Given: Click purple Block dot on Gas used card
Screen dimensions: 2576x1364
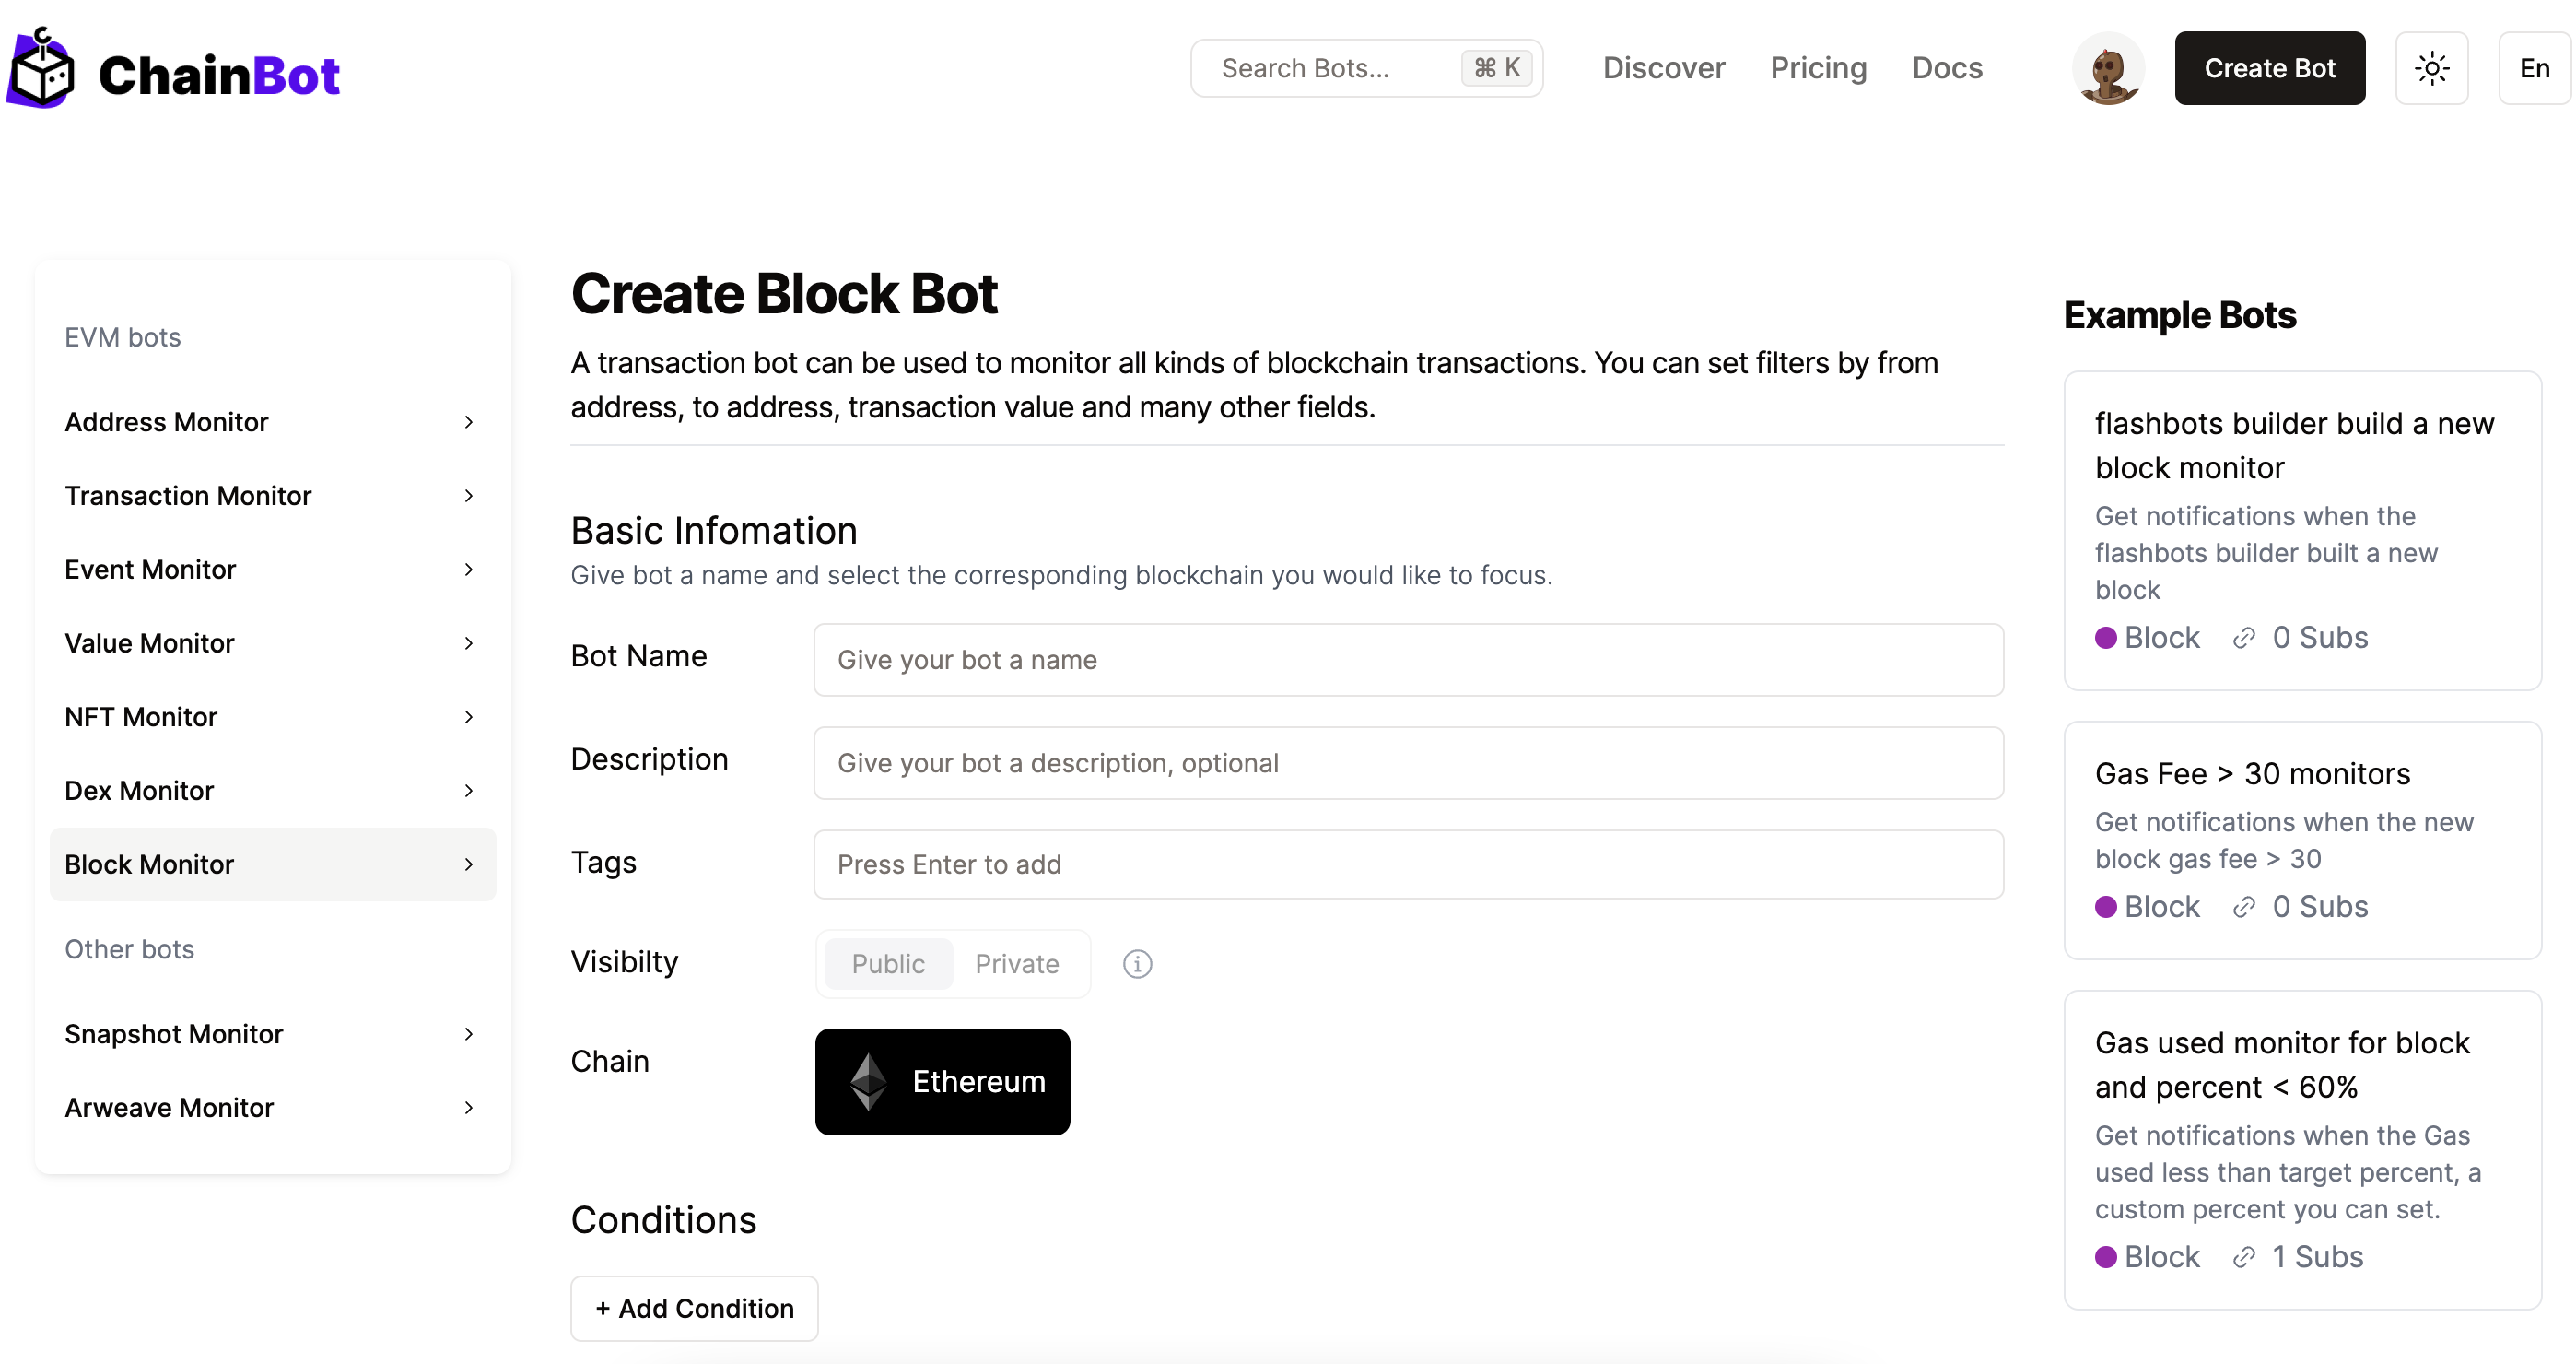Looking at the screenshot, I should pyautogui.click(x=2106, y=1257).
